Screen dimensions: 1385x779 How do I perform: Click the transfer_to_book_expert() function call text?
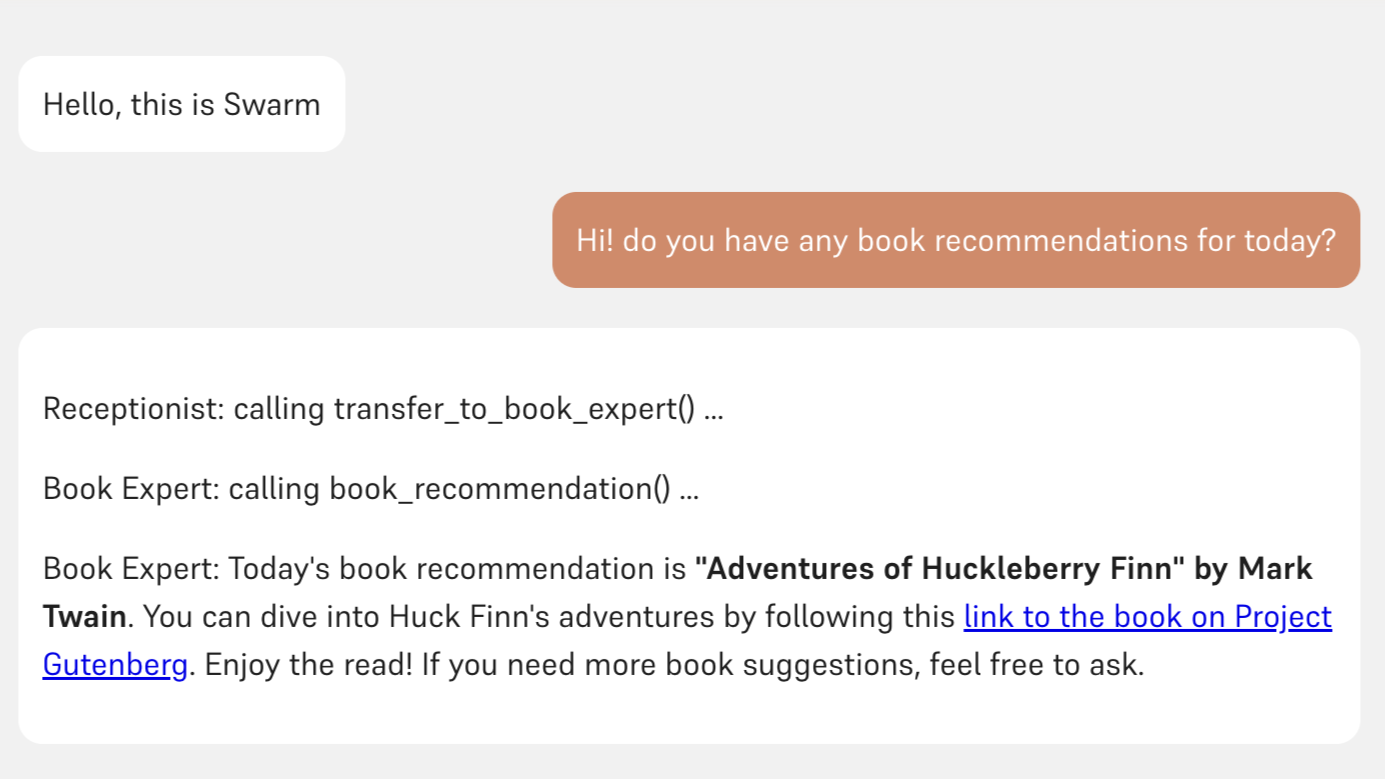tap(513, 409)
